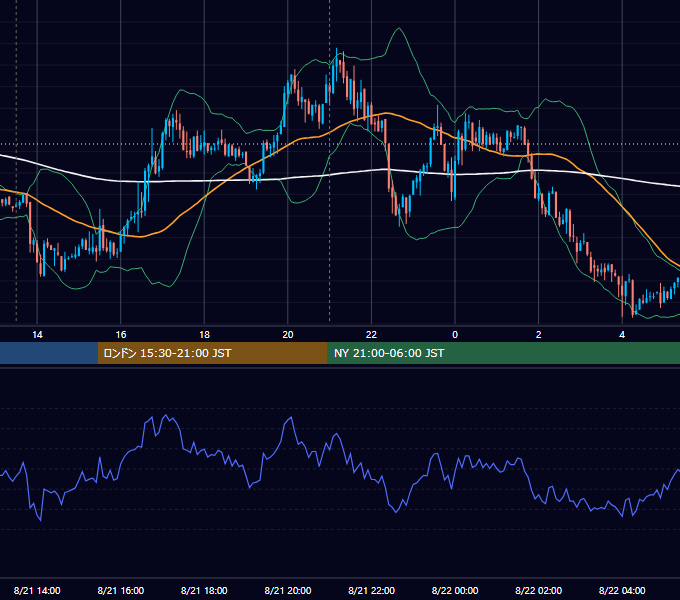This screenshot has width=680, height=600.
Task: Click the 8/21 16:00 date label
Action: tap(121, 590)
